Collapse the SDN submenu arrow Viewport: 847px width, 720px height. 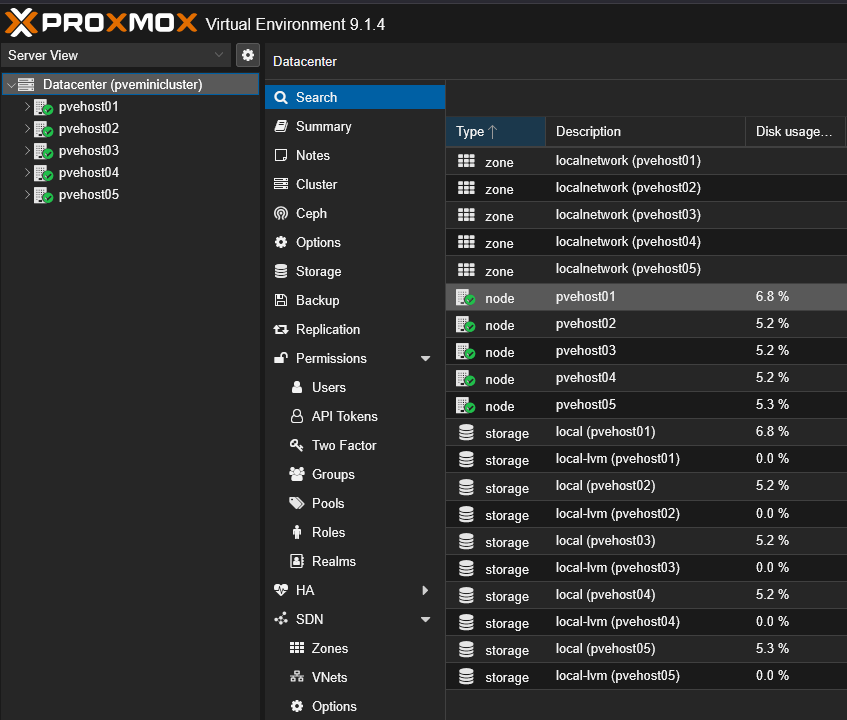(426, 620)
